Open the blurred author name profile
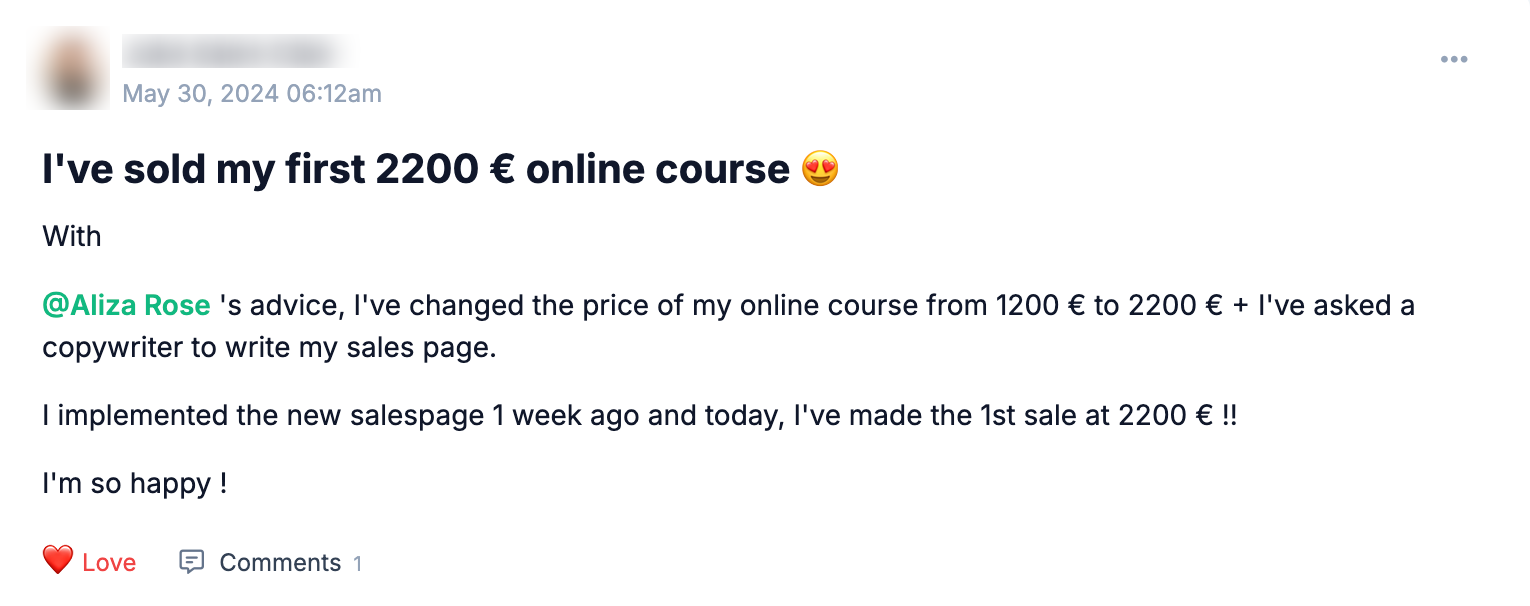The width and height of the screenshot is (1530, 606). point(238,50)
